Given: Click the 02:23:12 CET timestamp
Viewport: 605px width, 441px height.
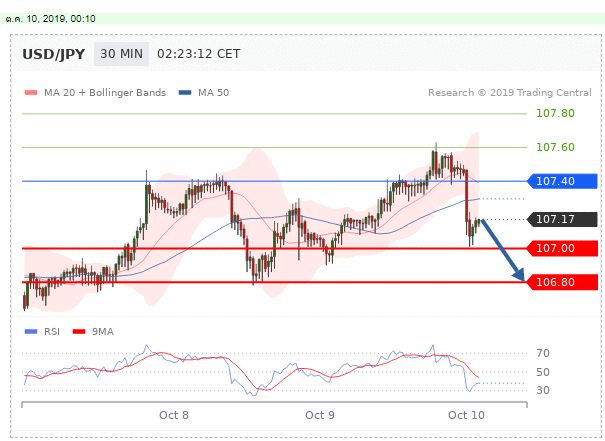Looking at the screenshot, I should tap(199, 54).
